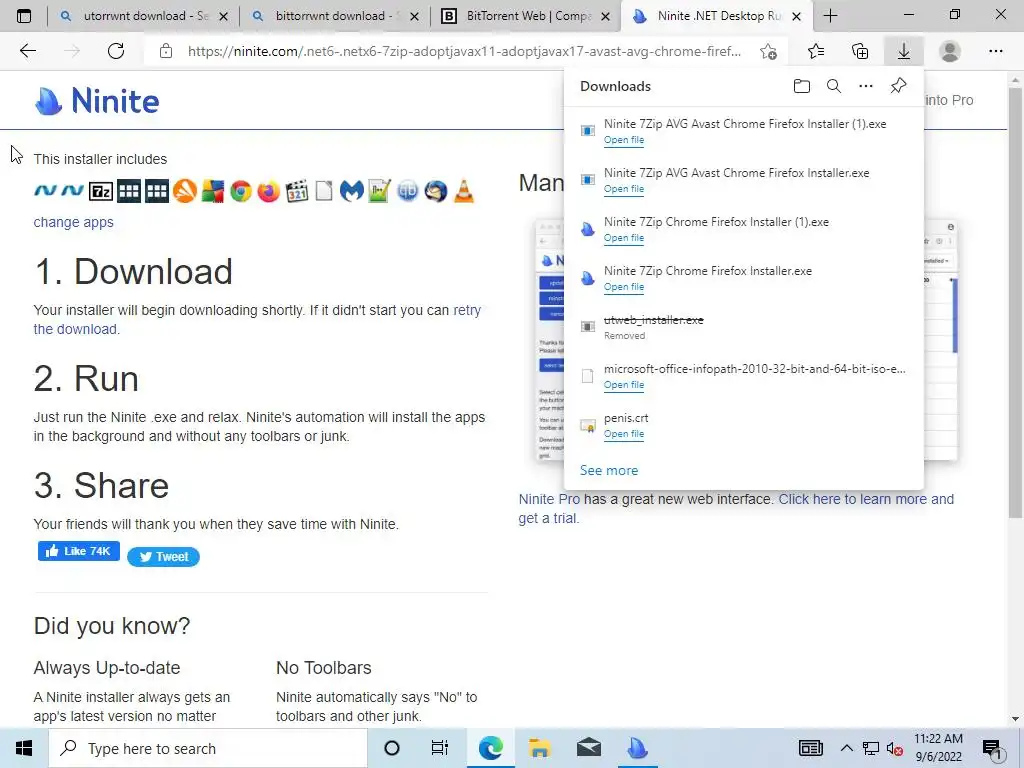Click 'retry the download' link

point(257,319)
